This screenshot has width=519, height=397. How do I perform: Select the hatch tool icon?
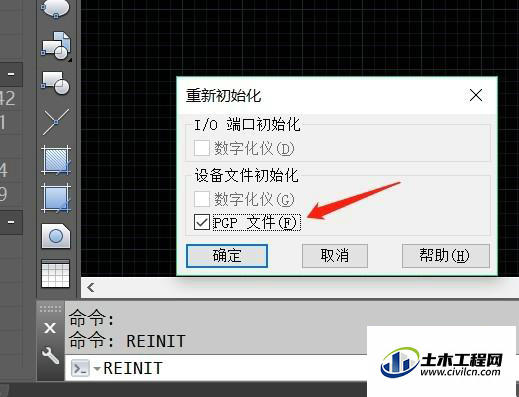pos(56,160)
